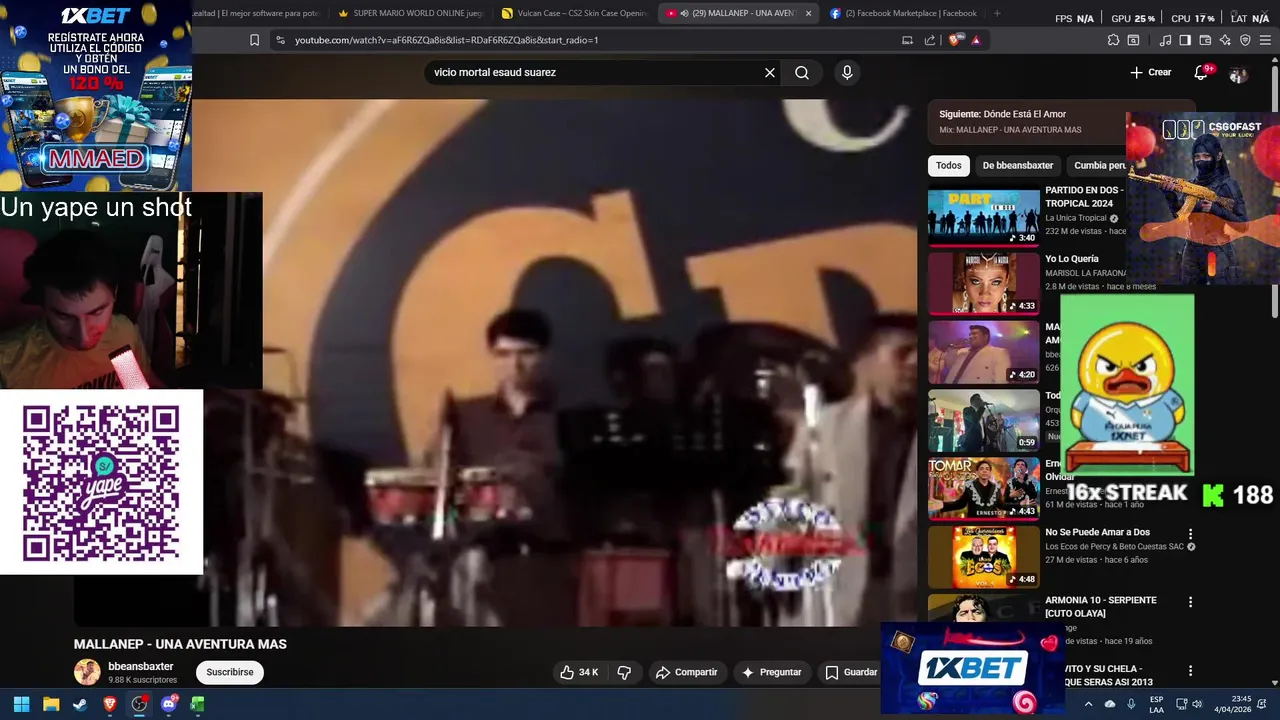Viewport: 1280px width, 720px height.
Task: Close the MALLANEP YouTube tab
Action: (x=808, y=13)
